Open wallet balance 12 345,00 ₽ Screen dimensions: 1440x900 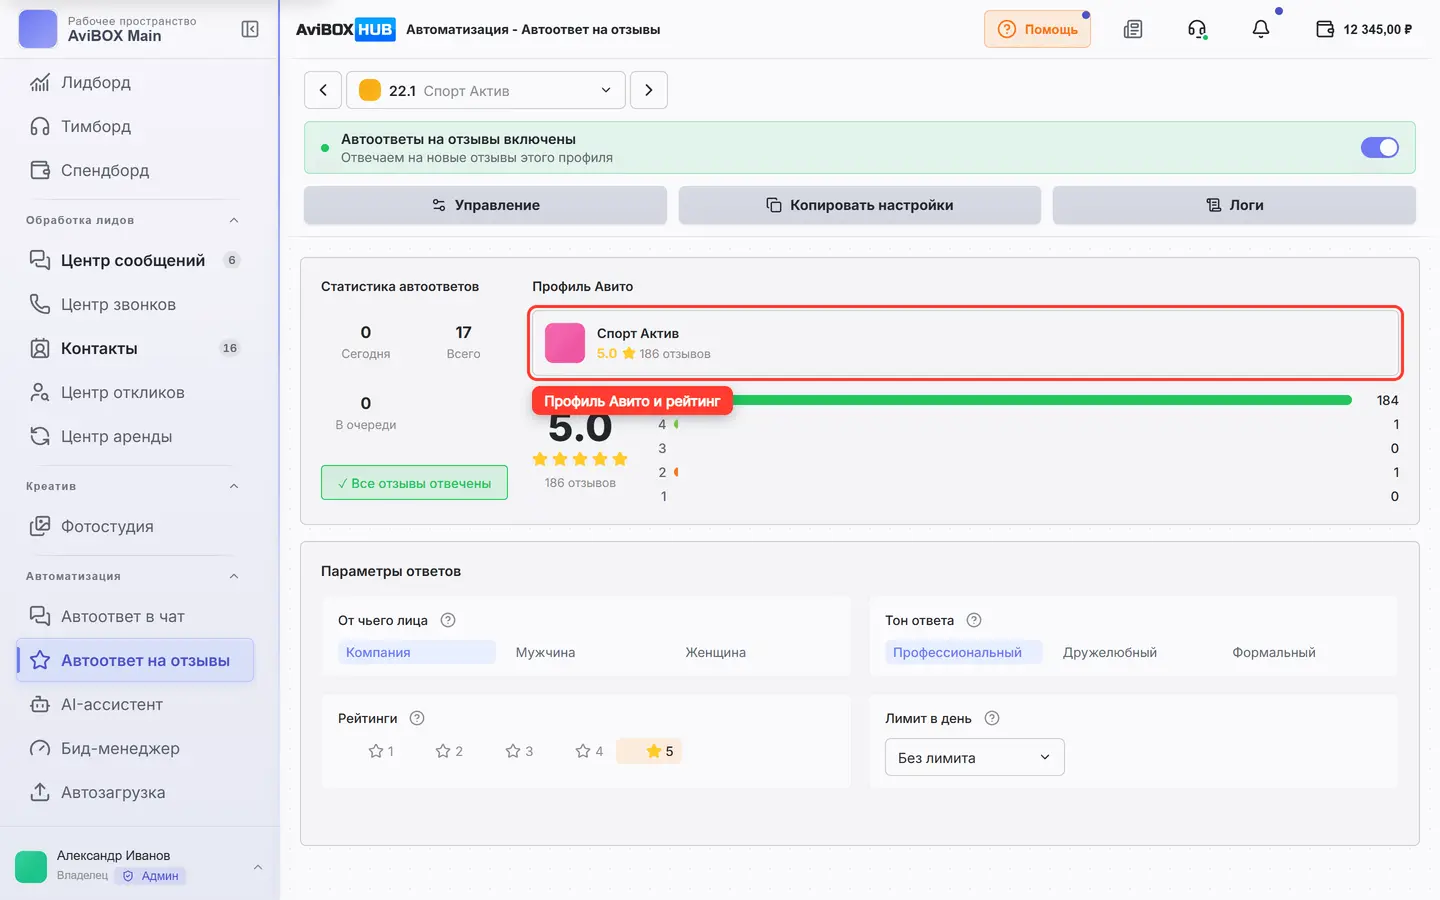[x=1364, y=29]
